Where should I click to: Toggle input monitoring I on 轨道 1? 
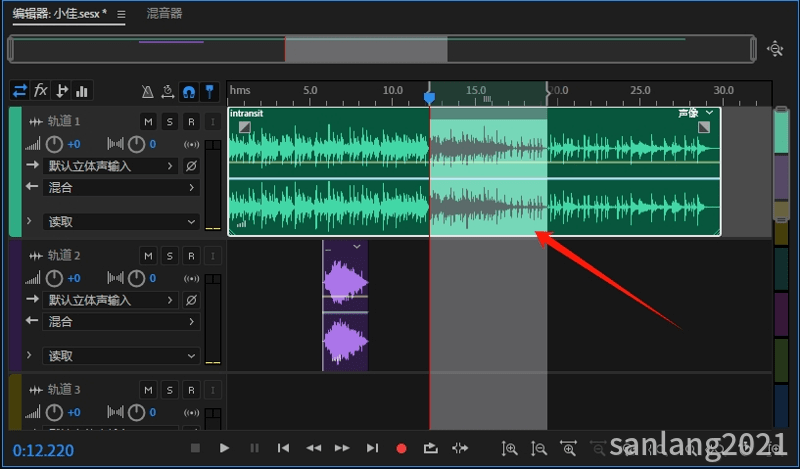tap(213, 121)
